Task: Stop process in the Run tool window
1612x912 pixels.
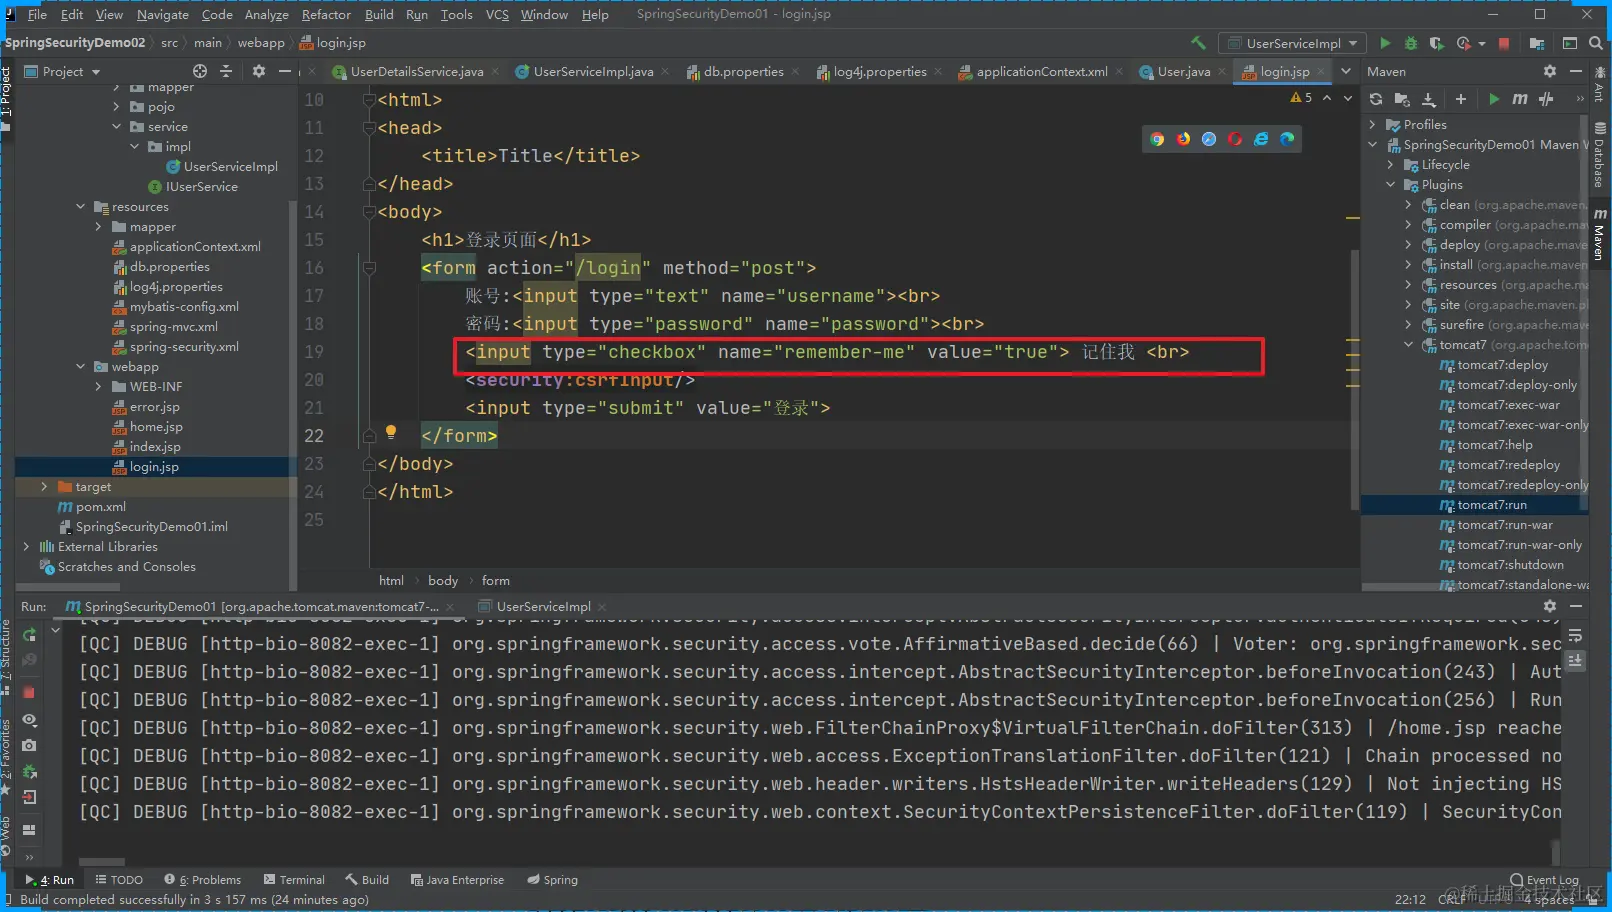Action: 29,692
